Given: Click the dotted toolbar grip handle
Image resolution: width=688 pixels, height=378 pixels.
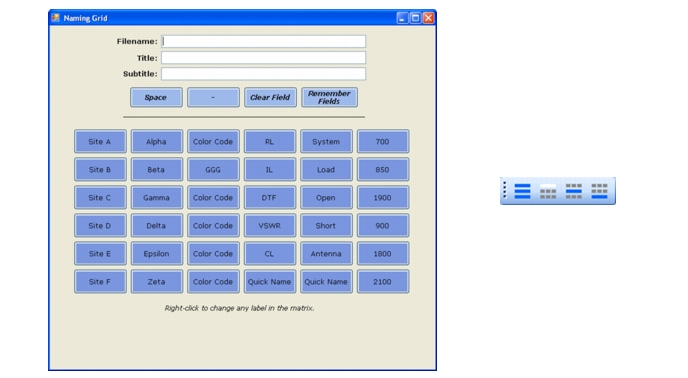Looking at the screenshot, I should point(505,191).
